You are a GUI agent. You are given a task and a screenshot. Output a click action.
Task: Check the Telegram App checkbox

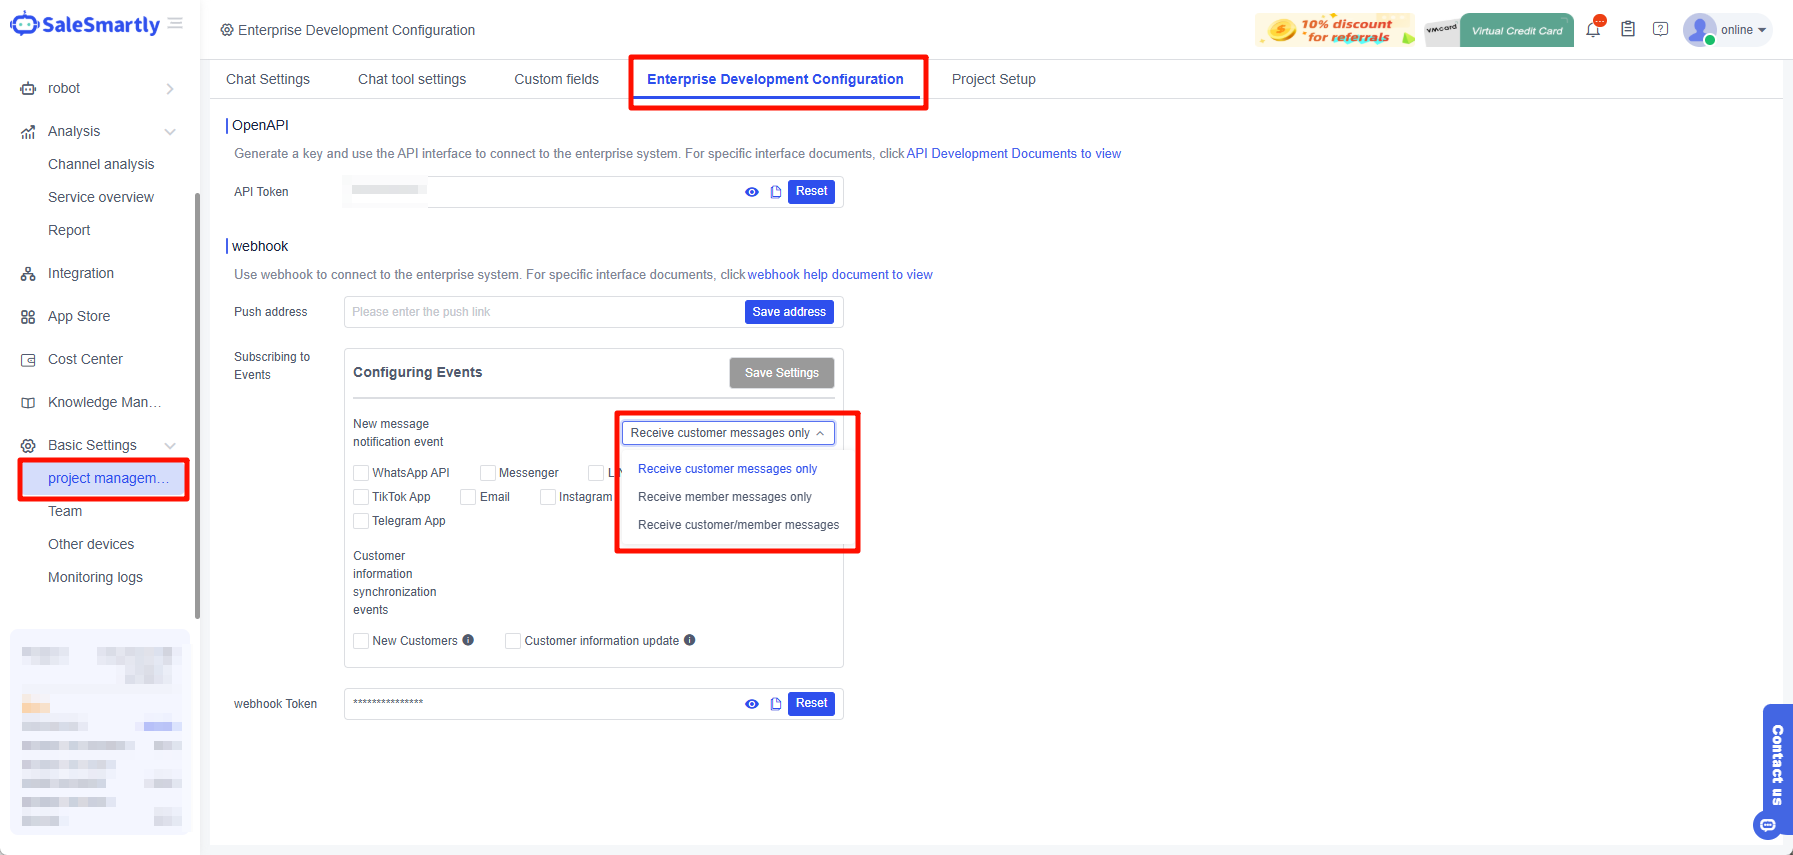coord(361,521)
